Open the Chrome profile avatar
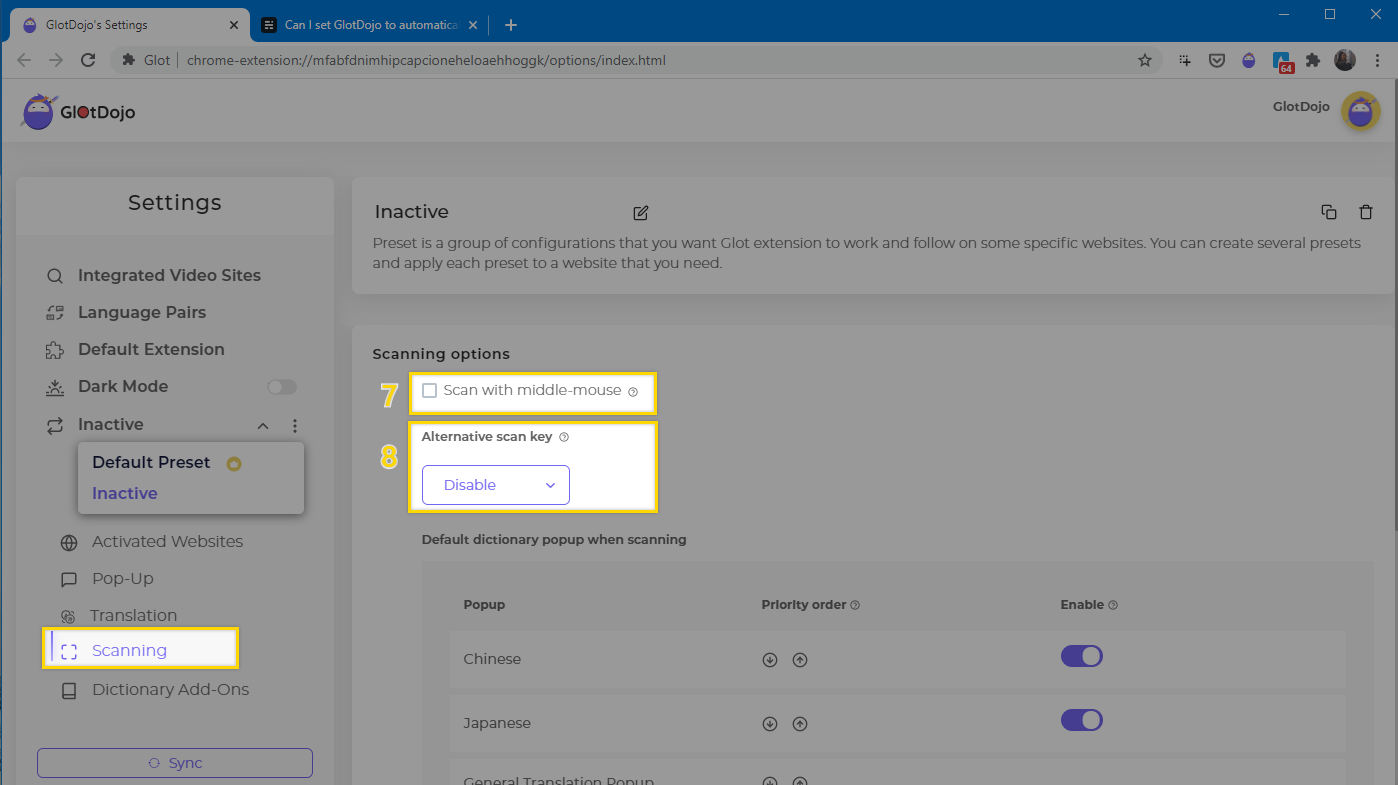Viewport: 1398px width, 785px height. pos(1345,60)
